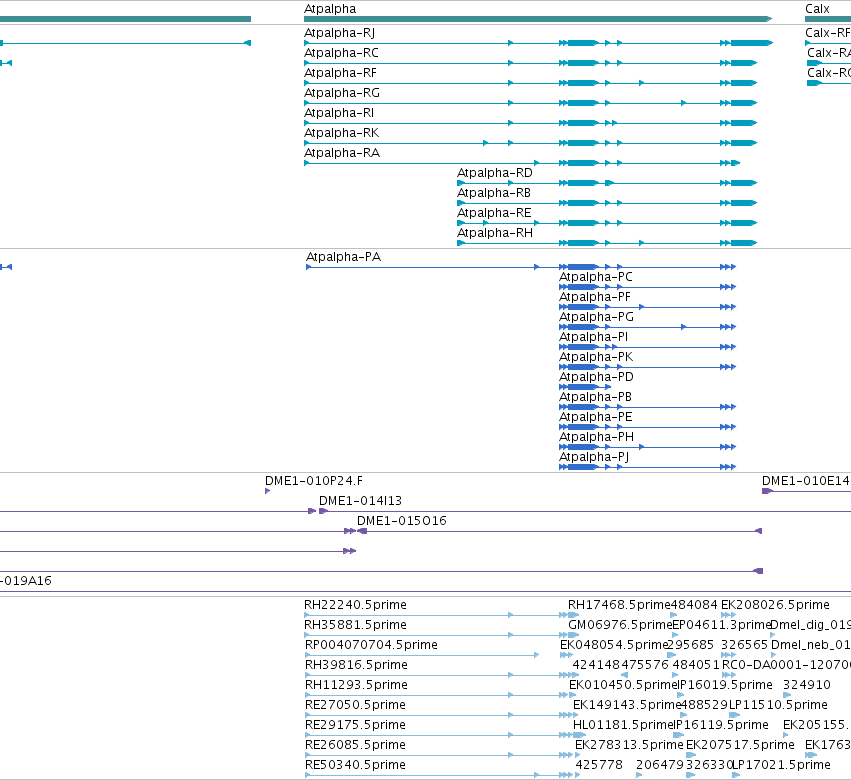The width and height of the screenshot is (851, 780).
Task: Select the Atpalpha gene label
Action: 330,9
